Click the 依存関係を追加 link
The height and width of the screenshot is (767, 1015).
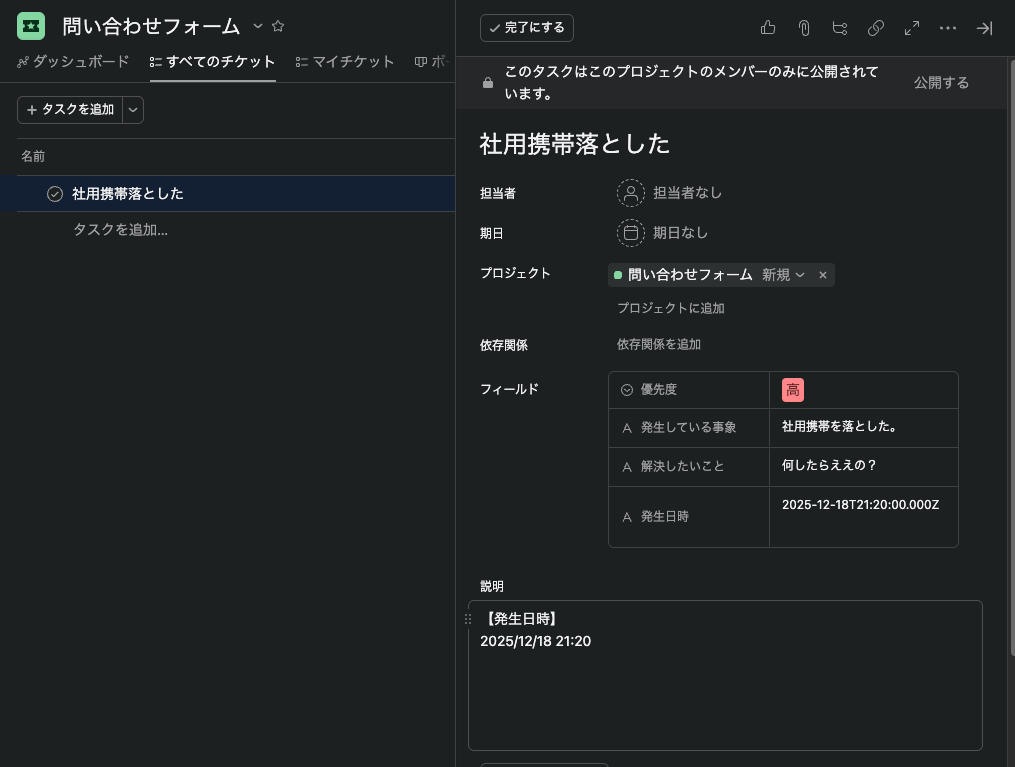(659, 344)
